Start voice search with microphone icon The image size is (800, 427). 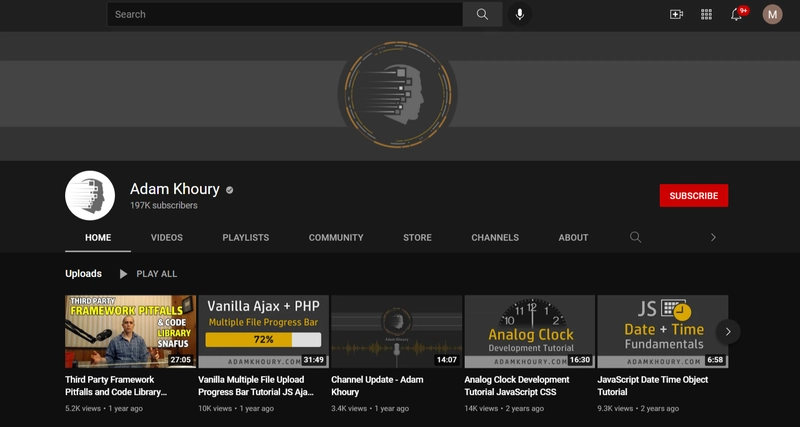[x=519, y=14]
